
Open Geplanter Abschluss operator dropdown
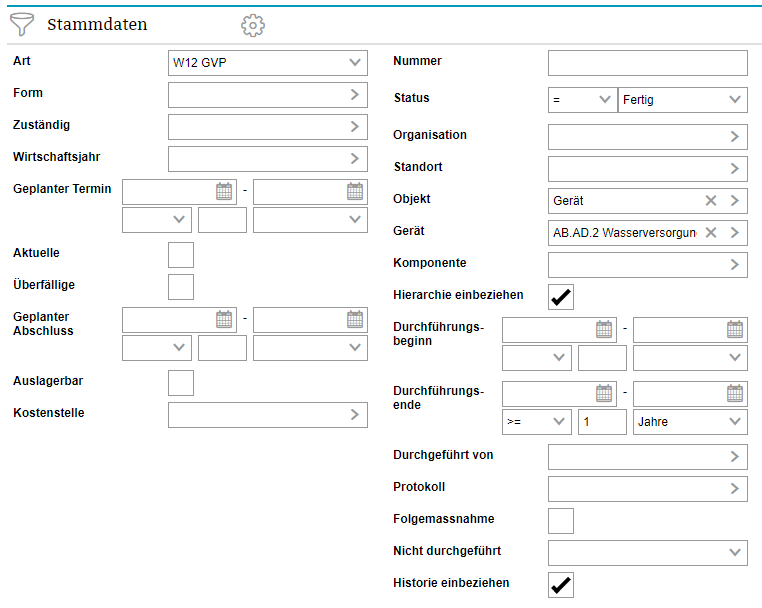click(x=157, y=347)
